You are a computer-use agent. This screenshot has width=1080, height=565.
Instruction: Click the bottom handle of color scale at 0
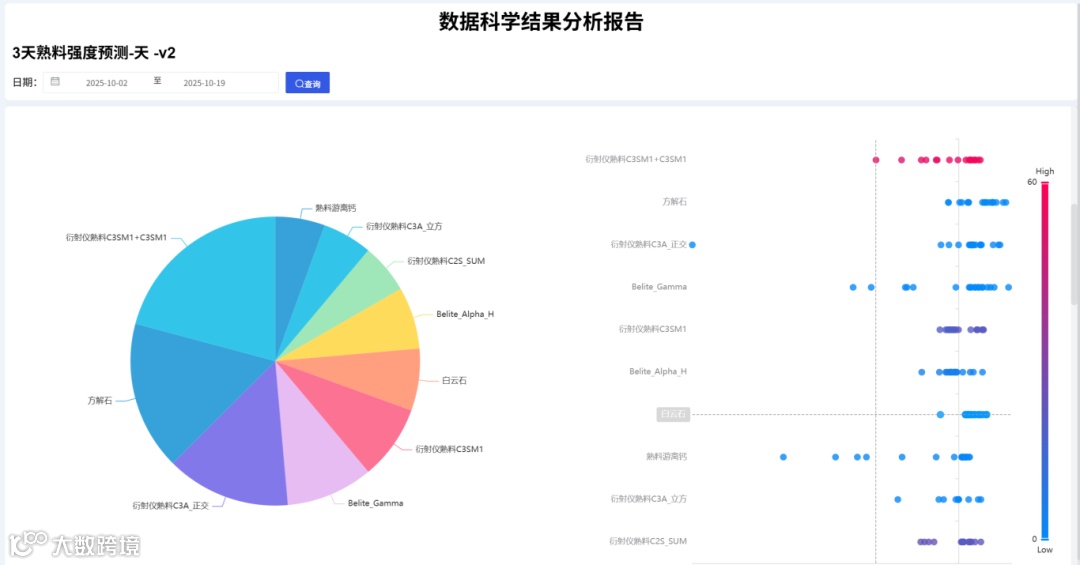point(1045,538)
